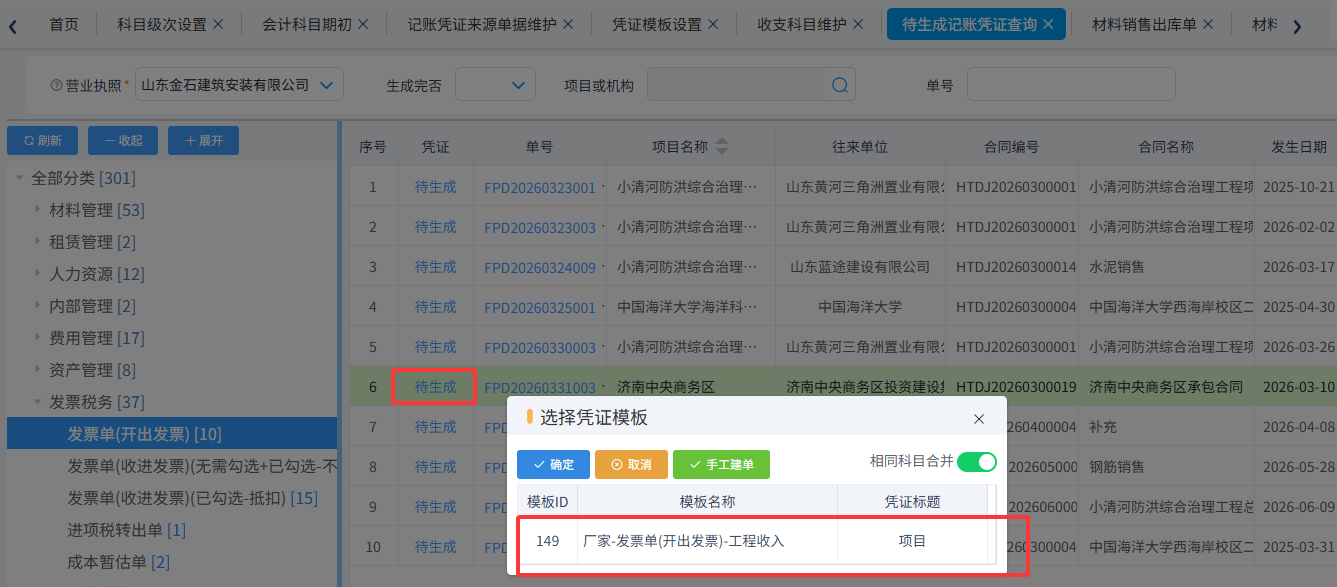
Task: Close the 材料销售出库单 tab
Action: (1208, 24)
